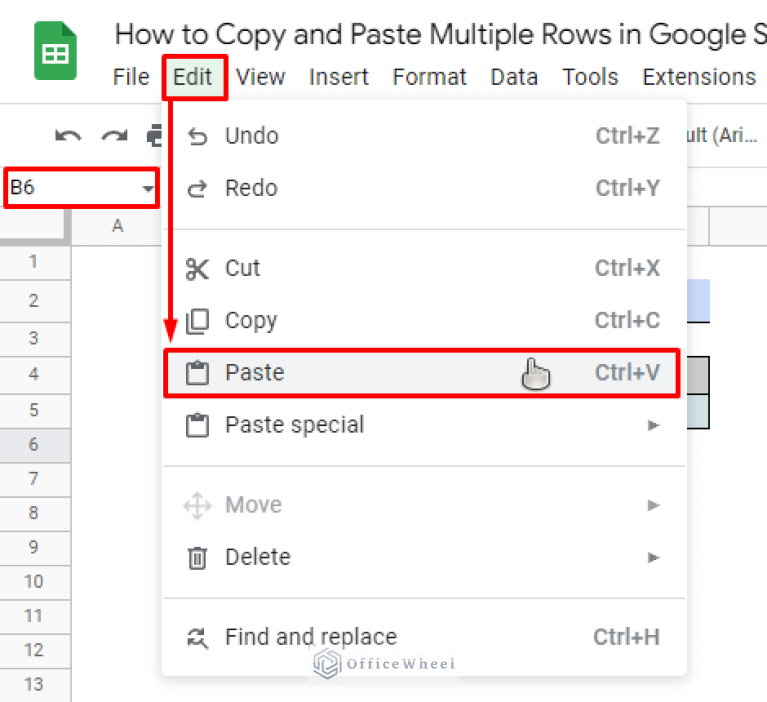Image resolution: width=767 pixels, height=702 pixels.
Task: Open the Format menu
Action: pos(429,77)
